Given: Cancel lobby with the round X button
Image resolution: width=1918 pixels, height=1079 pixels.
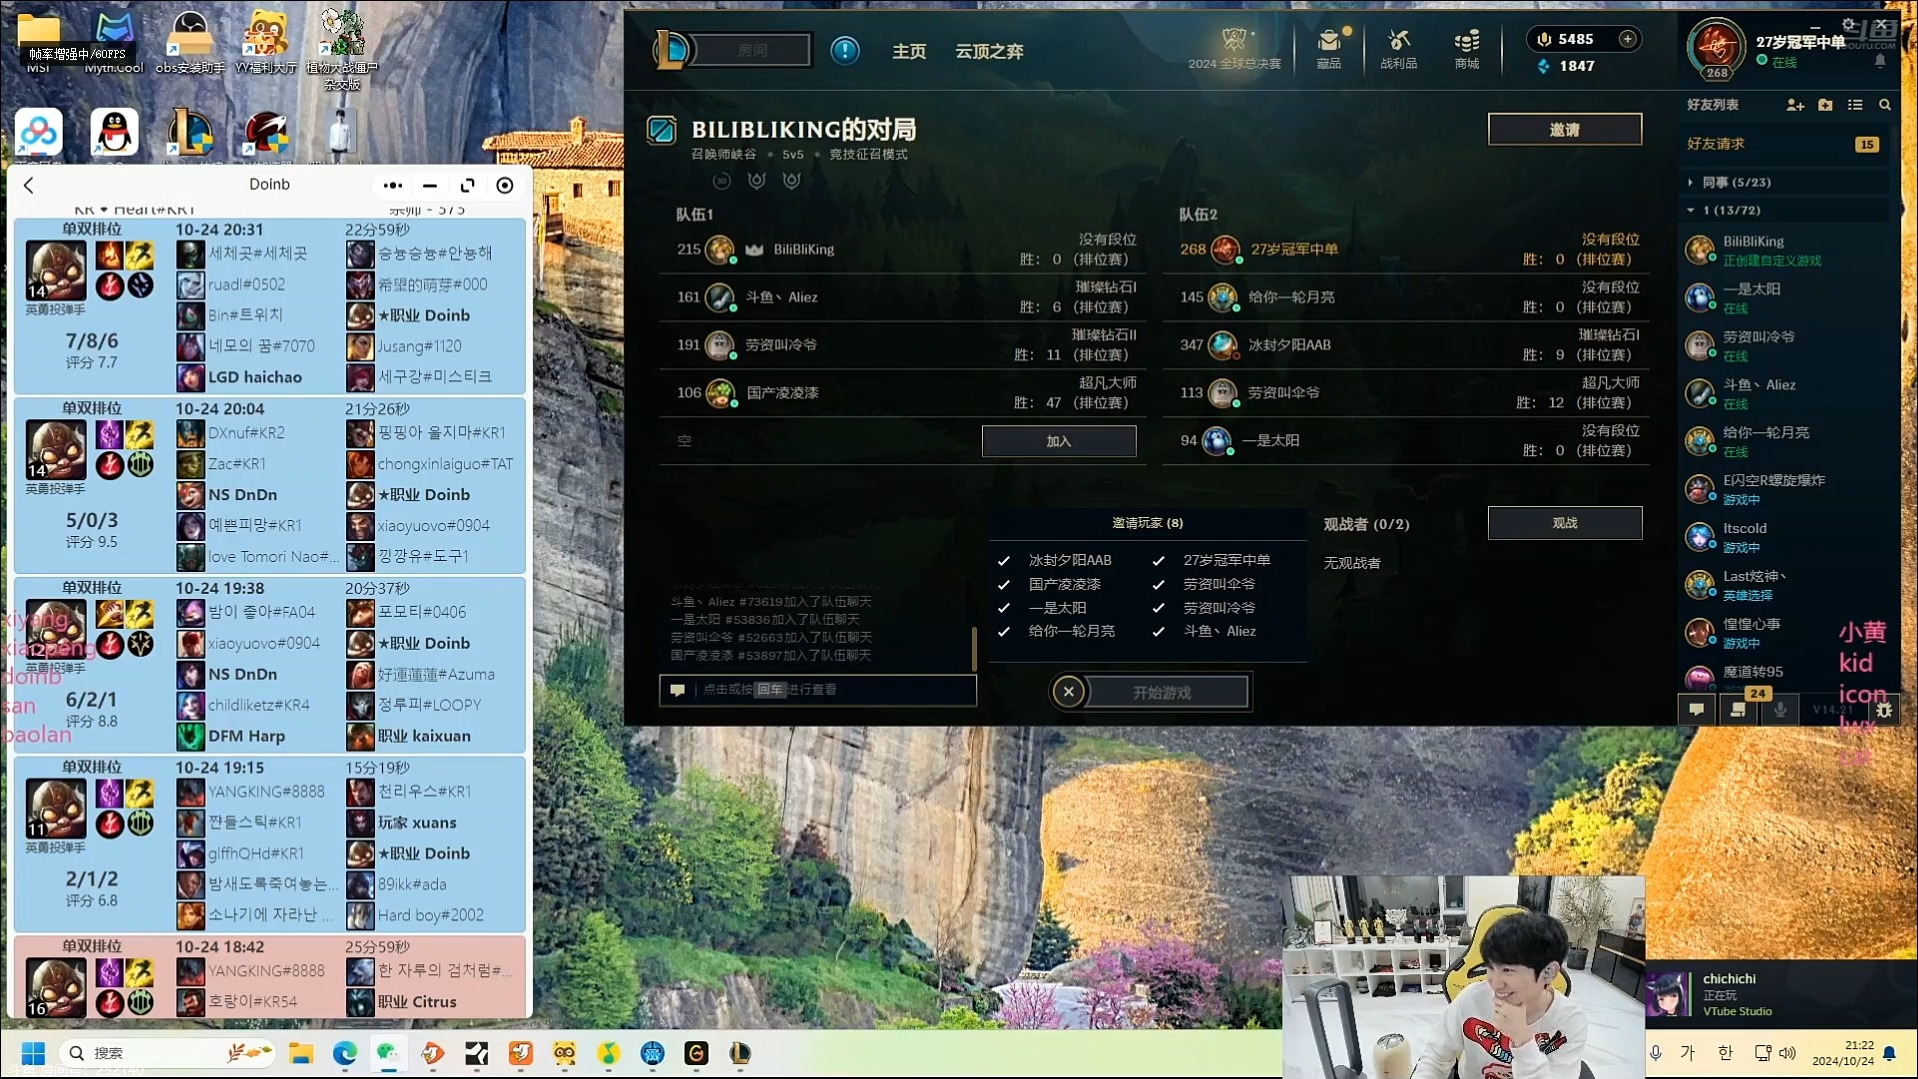Looking at the screenshot, I should [x=1068, y=691].
